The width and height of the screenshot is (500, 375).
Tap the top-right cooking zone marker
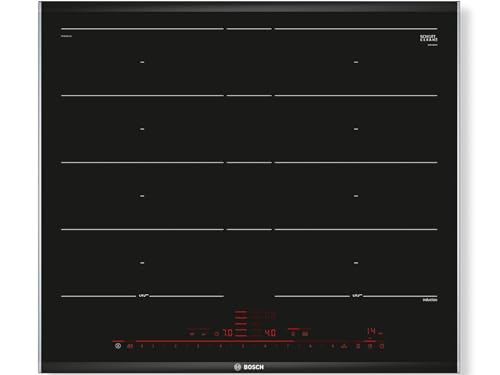tap(356, 62)
